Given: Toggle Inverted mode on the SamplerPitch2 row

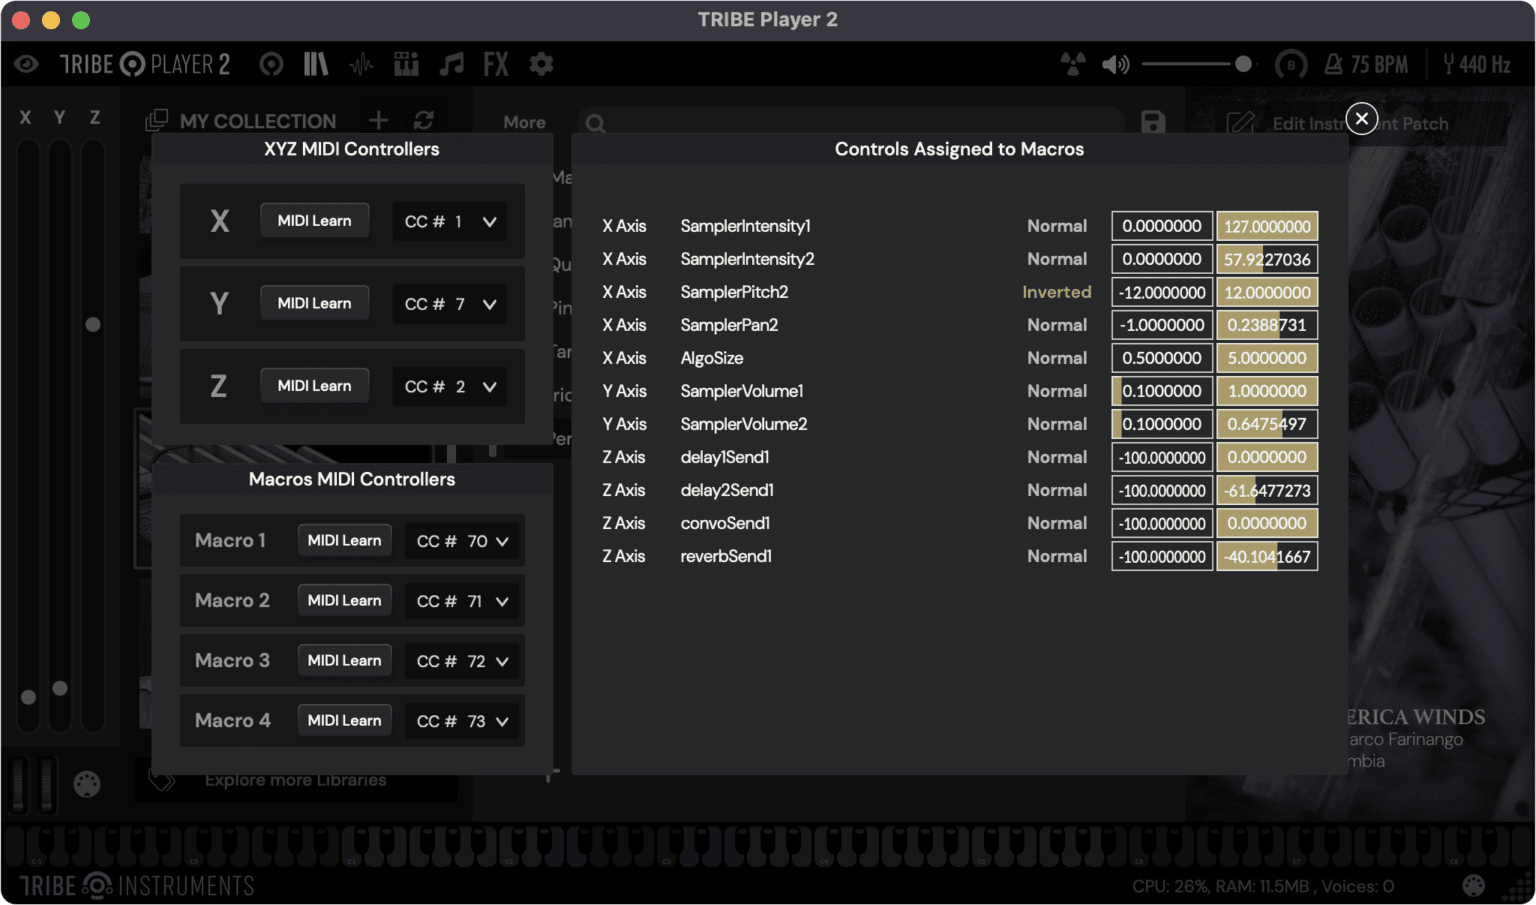Looking at the screenshot, I should tap(1057, 291).
